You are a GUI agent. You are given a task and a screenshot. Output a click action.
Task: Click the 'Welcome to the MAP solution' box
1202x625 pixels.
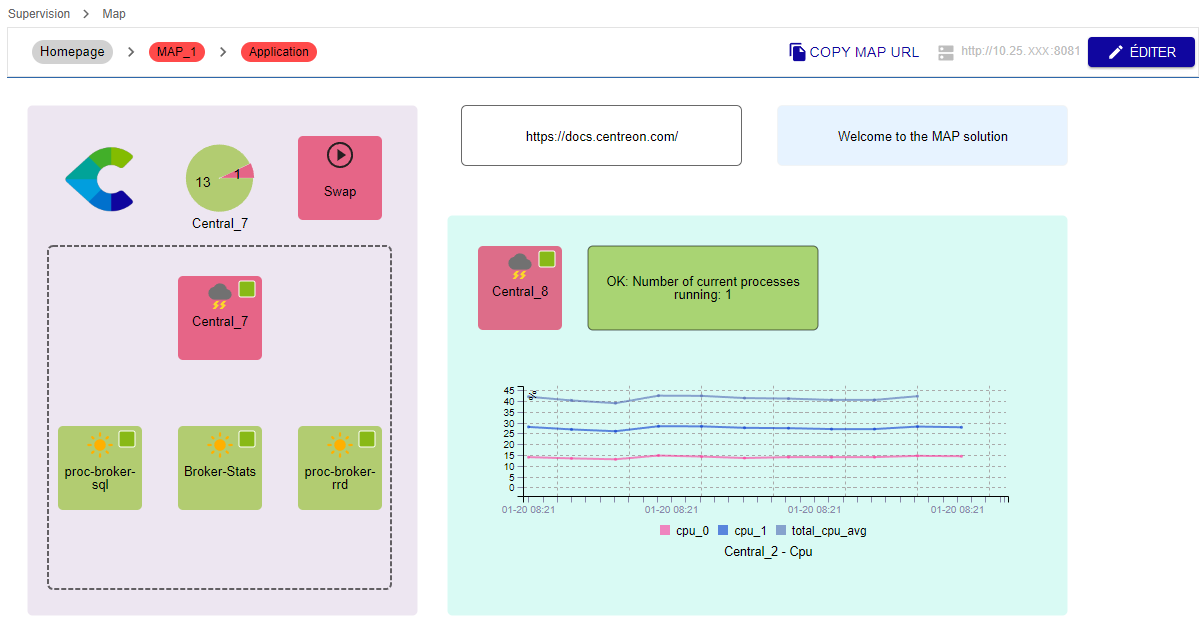[x=922, y=135]
